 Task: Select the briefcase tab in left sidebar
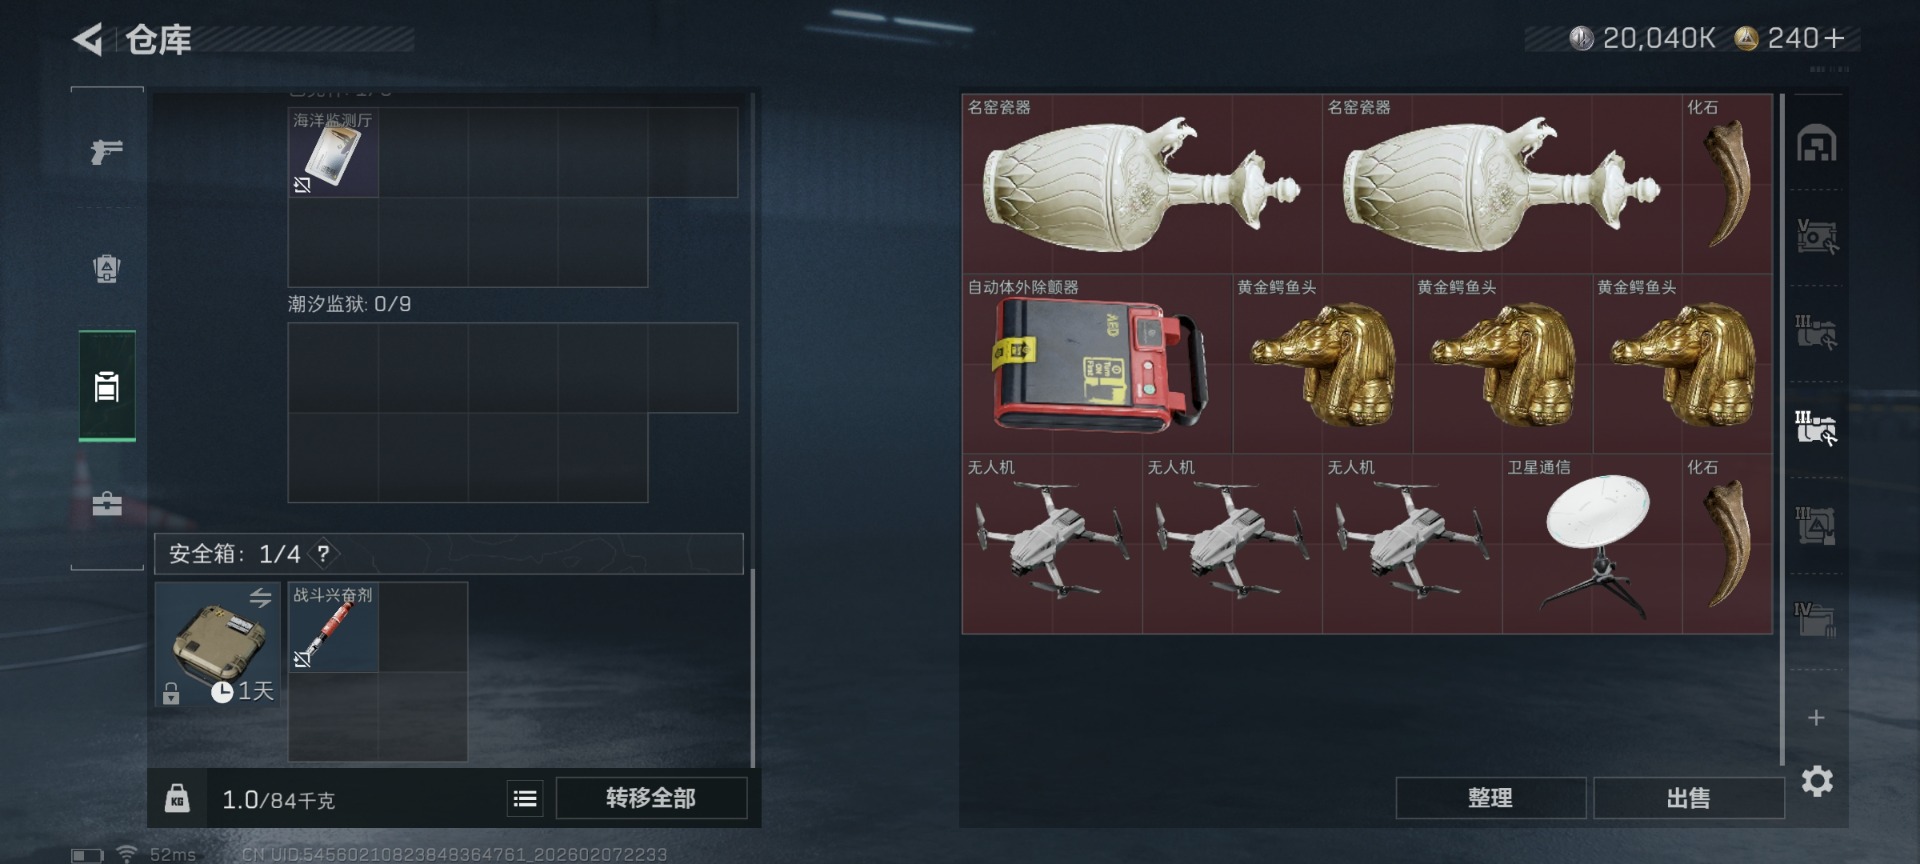point(107,503)
